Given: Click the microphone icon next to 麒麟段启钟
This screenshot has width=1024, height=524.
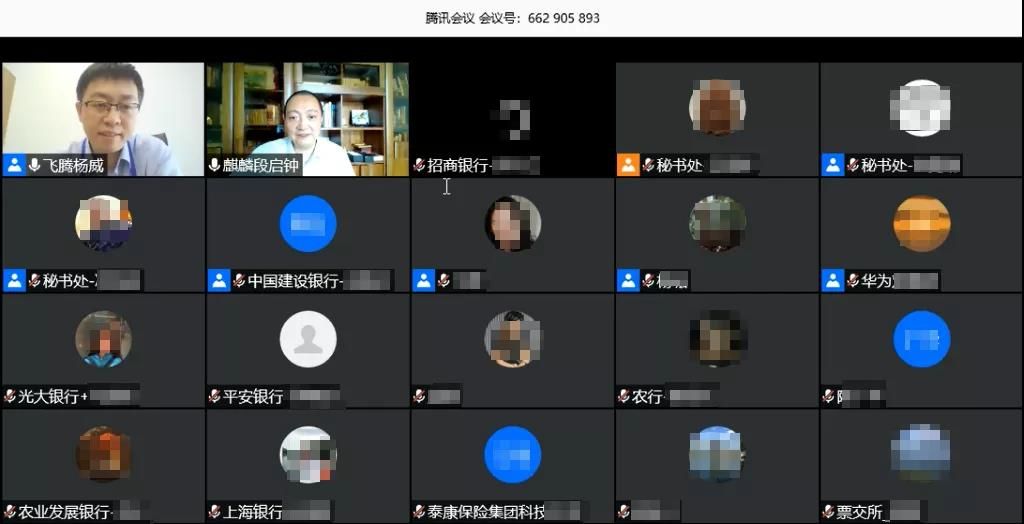Looking at the screenshot, I should (214, 165).
